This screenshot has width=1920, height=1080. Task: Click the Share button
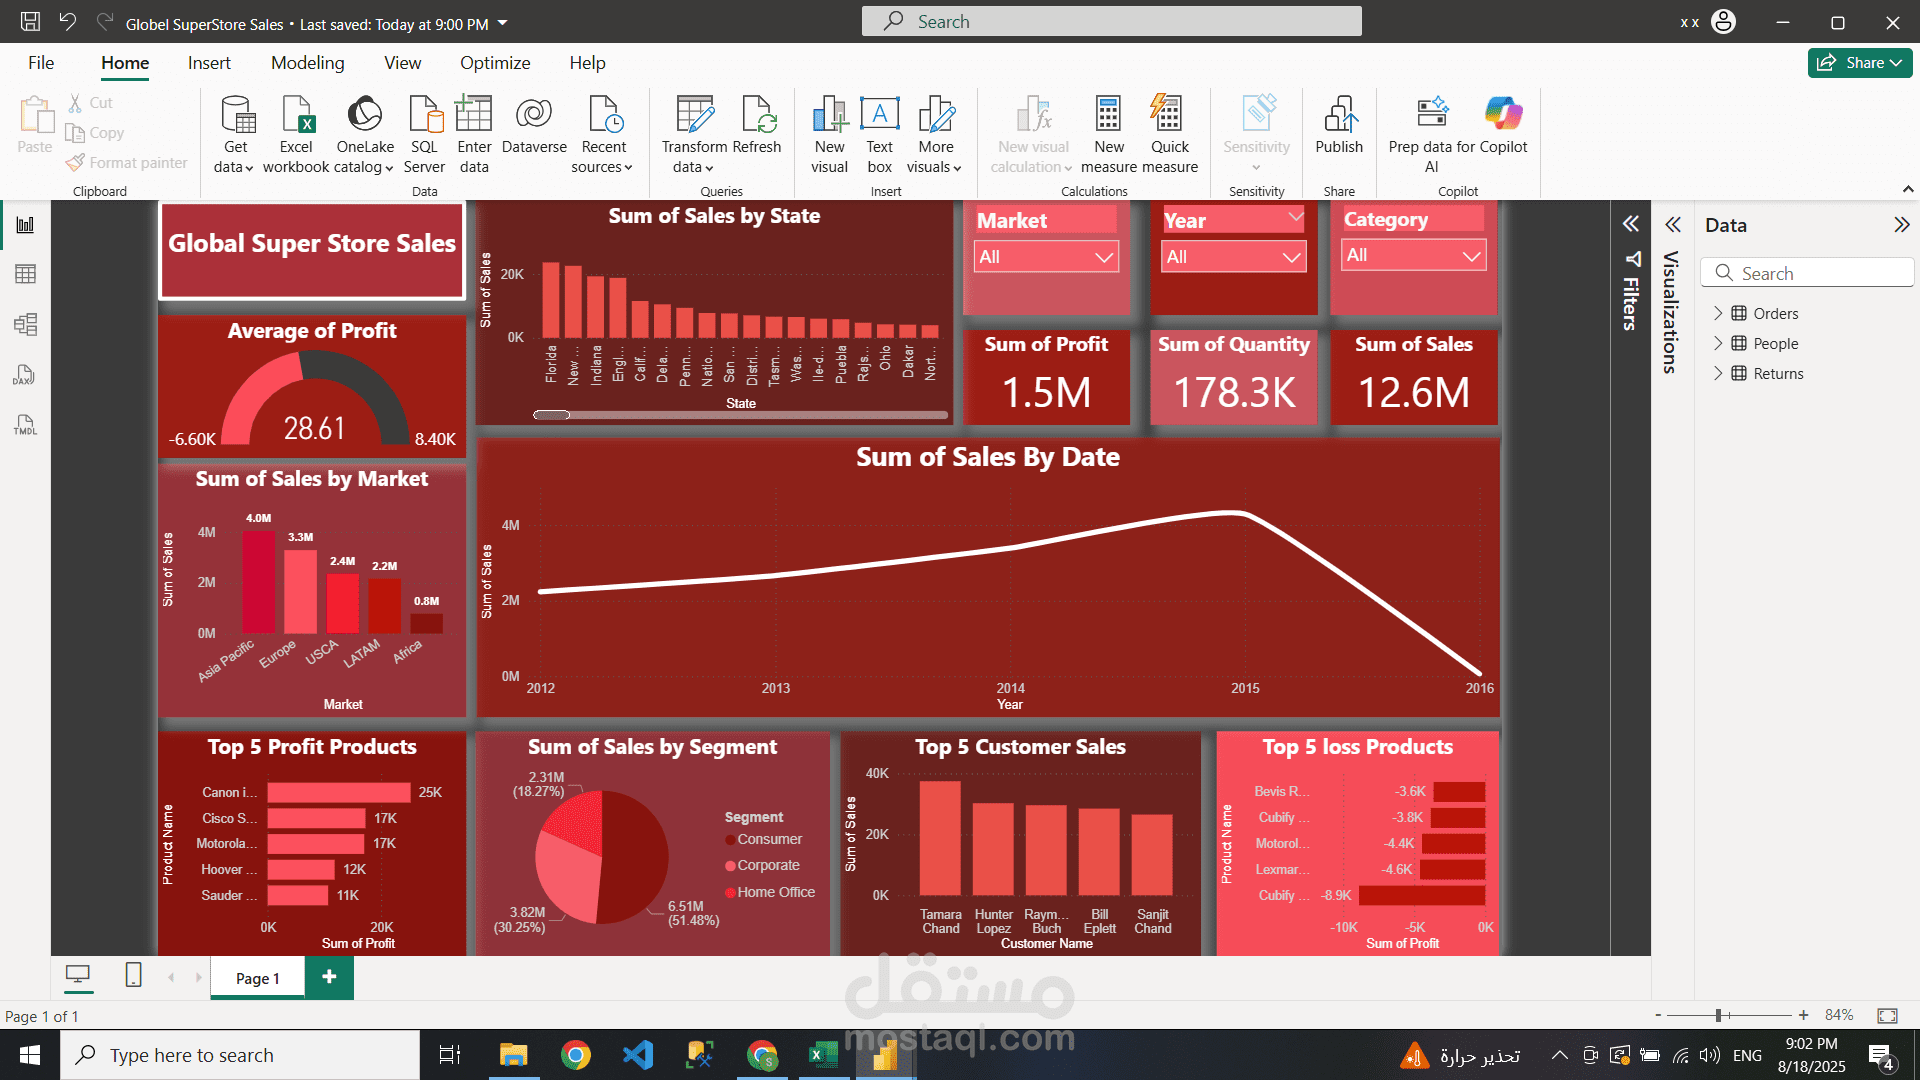(1859, 62)
